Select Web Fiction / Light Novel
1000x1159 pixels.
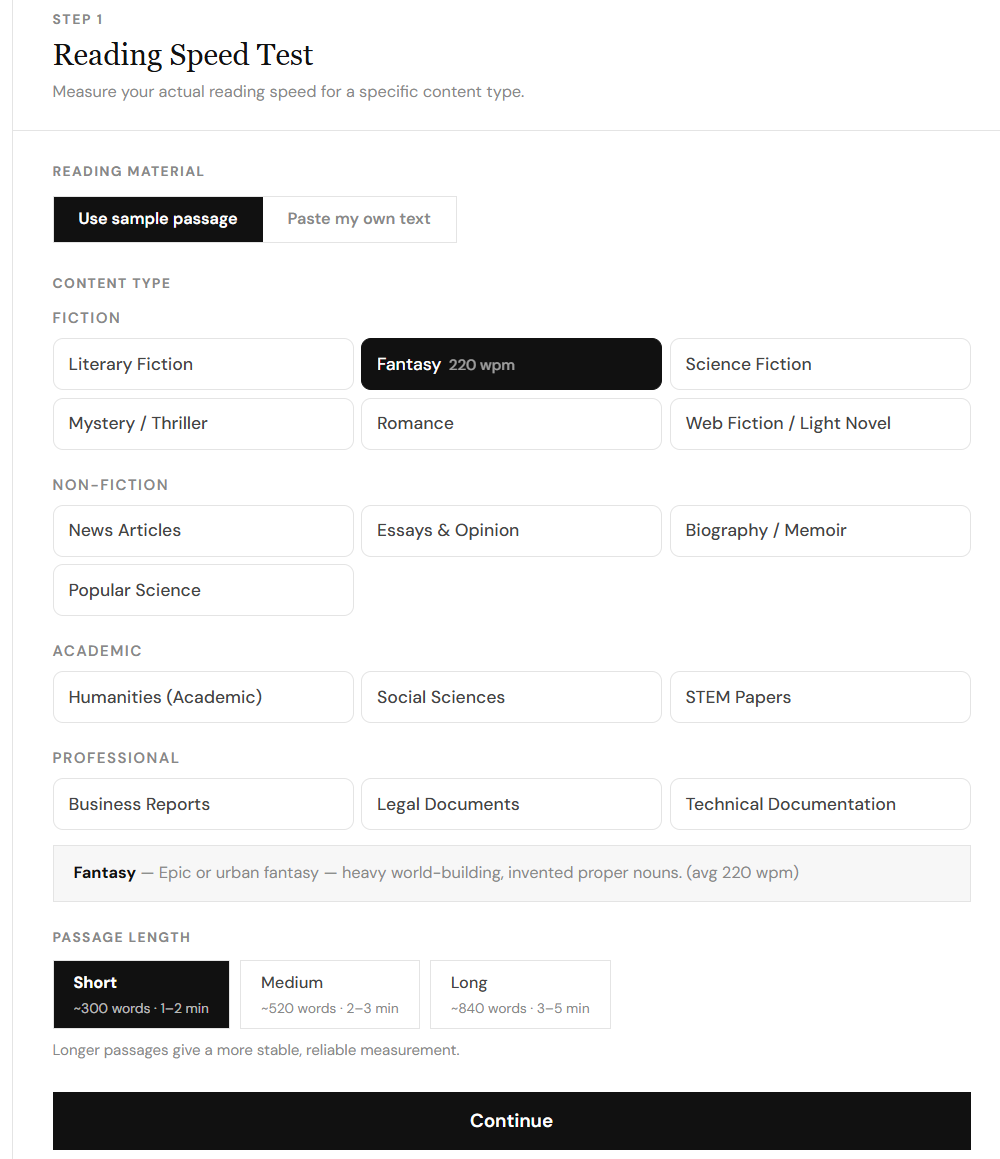coord(820,423)
